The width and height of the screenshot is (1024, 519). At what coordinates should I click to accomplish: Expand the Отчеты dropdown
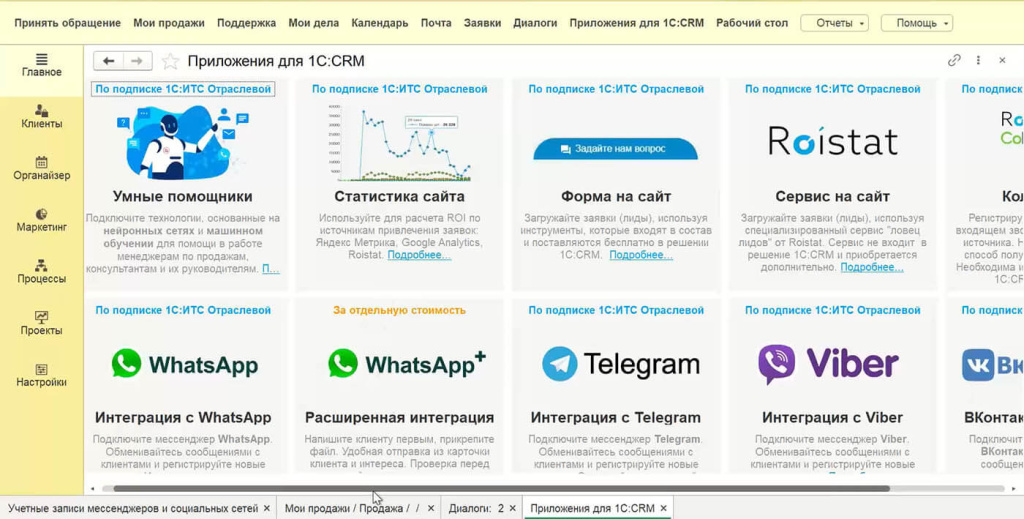point(834,23)
